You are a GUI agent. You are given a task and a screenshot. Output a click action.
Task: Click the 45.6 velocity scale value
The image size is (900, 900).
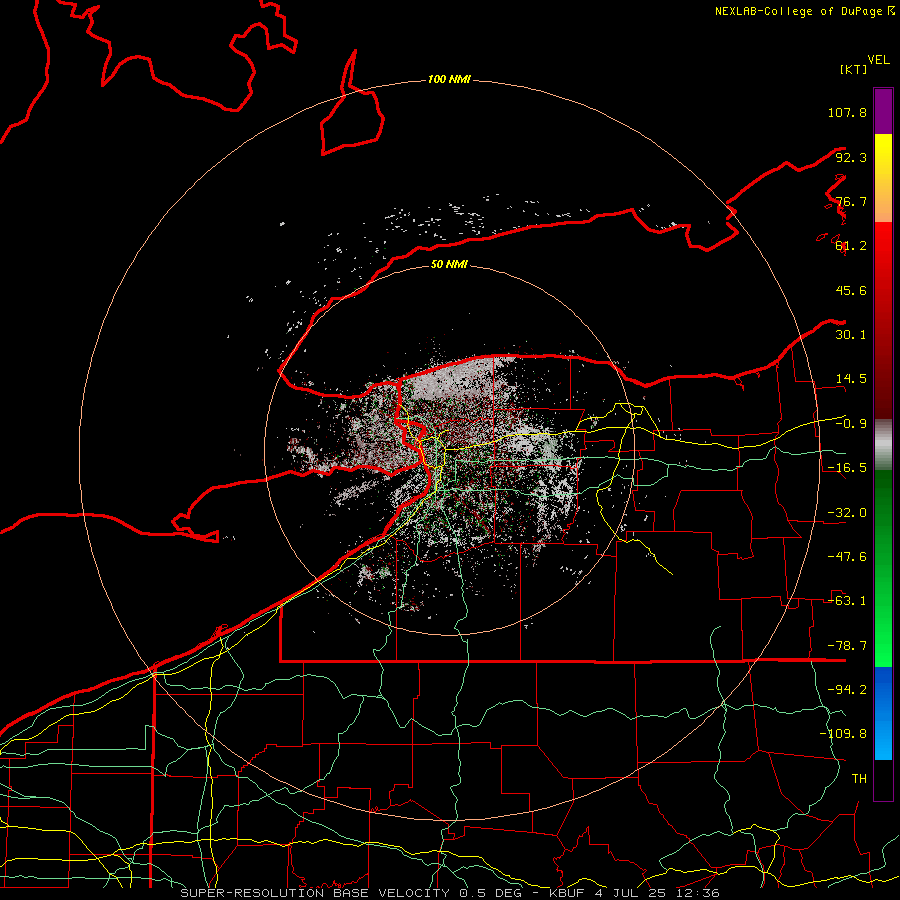851,290
